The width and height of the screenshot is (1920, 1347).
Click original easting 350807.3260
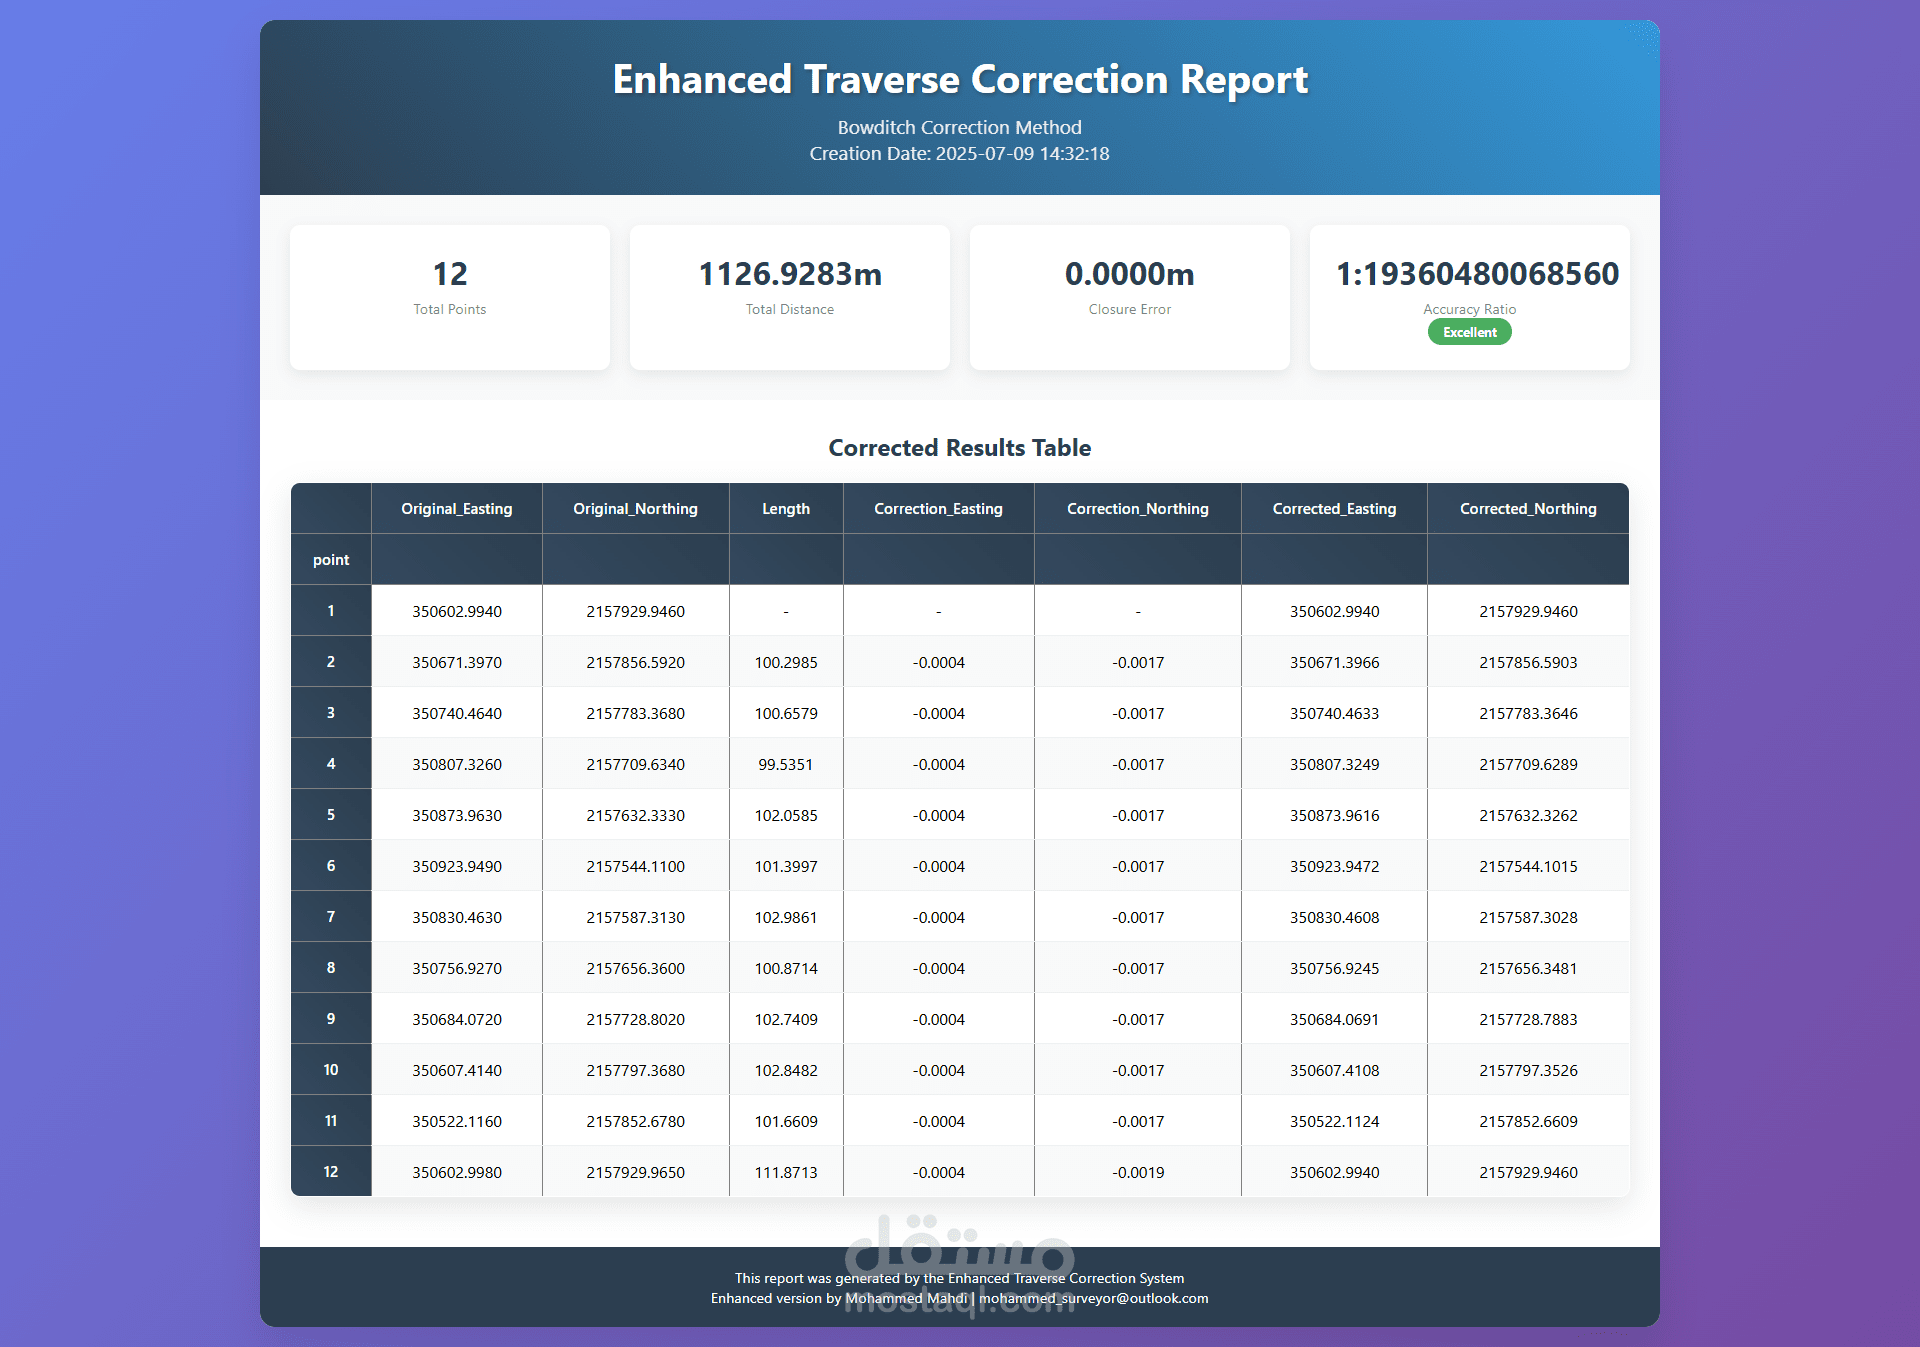pos(457,764)
